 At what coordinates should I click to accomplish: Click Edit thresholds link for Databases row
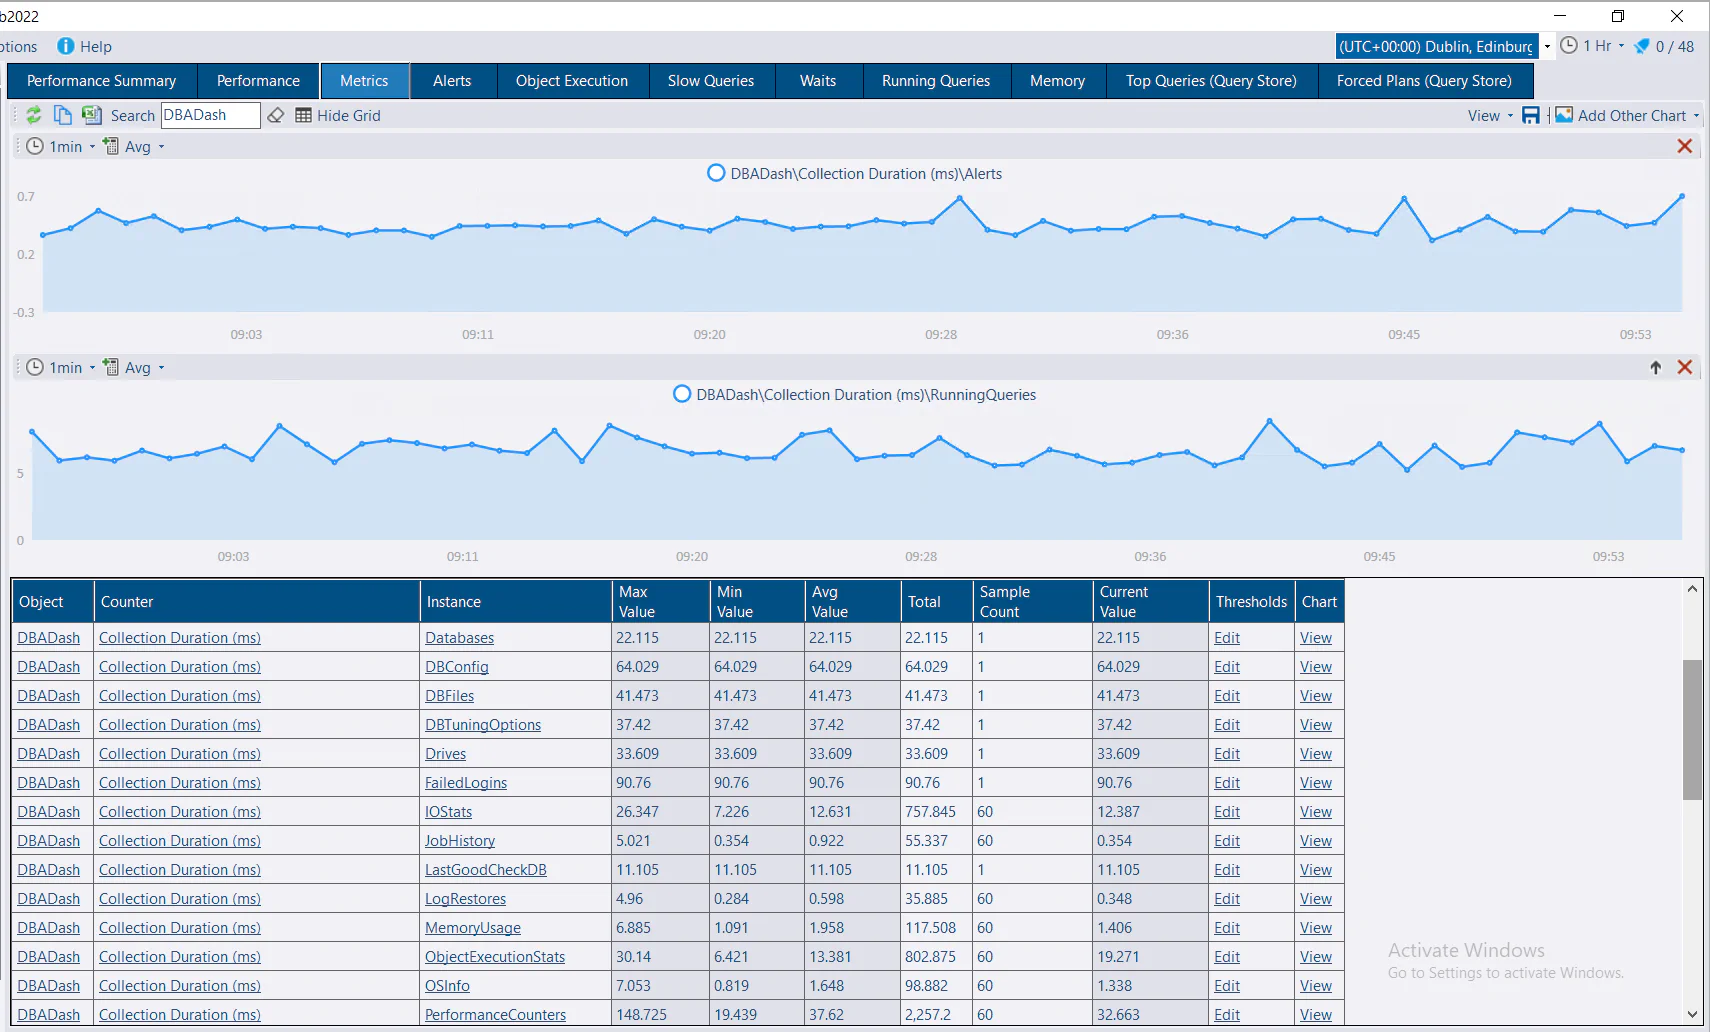[x=1226, y=638]
